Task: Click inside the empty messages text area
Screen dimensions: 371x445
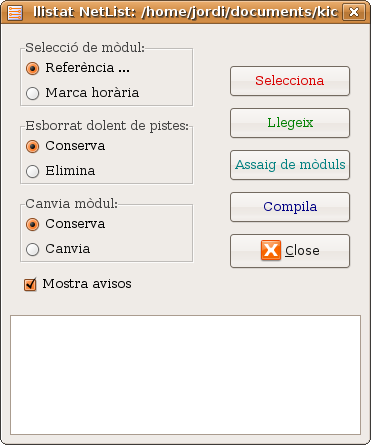Action: (185, 375)
